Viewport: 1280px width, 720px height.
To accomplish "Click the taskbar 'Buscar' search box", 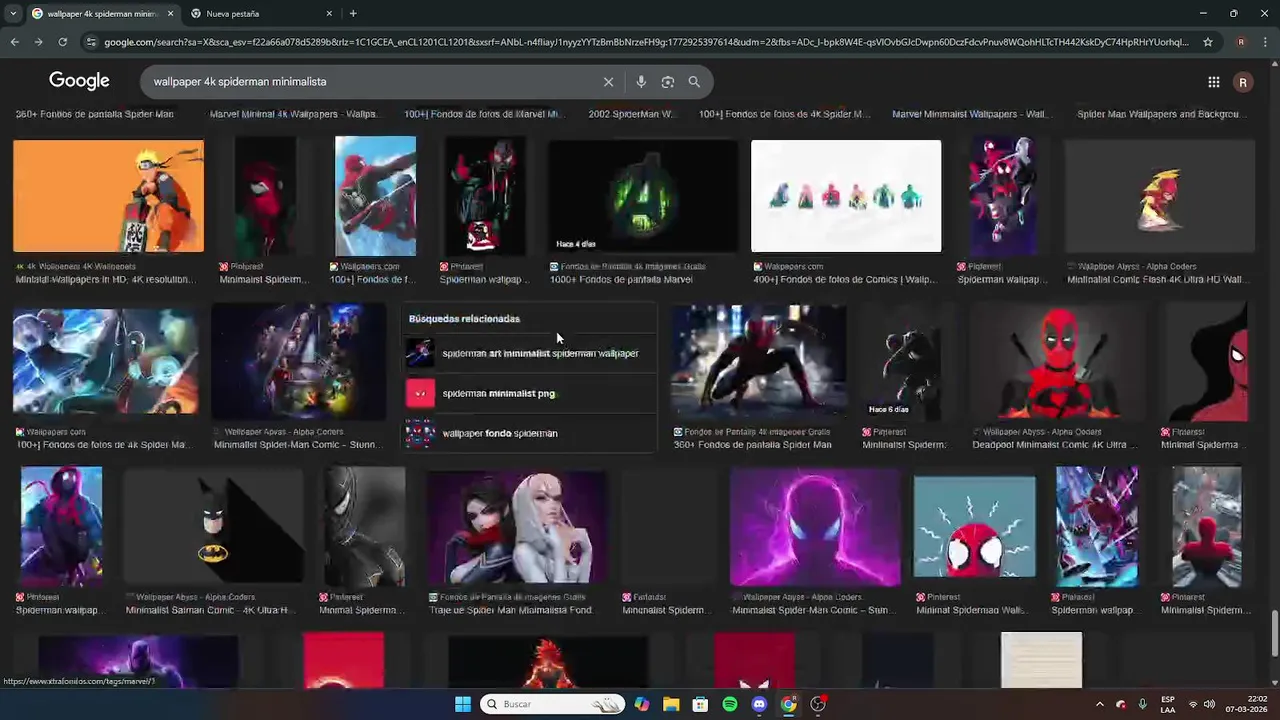I will click(552, 704).
